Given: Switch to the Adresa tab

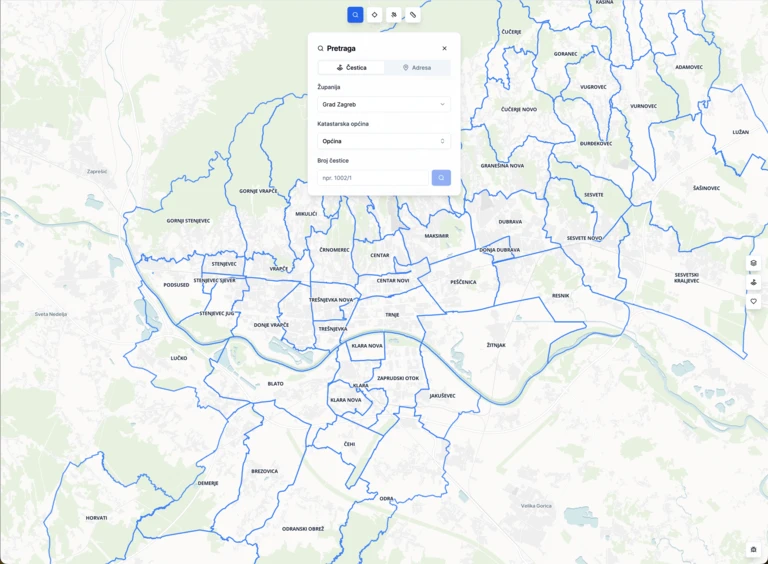Looking at the screenshot, I should [417, 68].
